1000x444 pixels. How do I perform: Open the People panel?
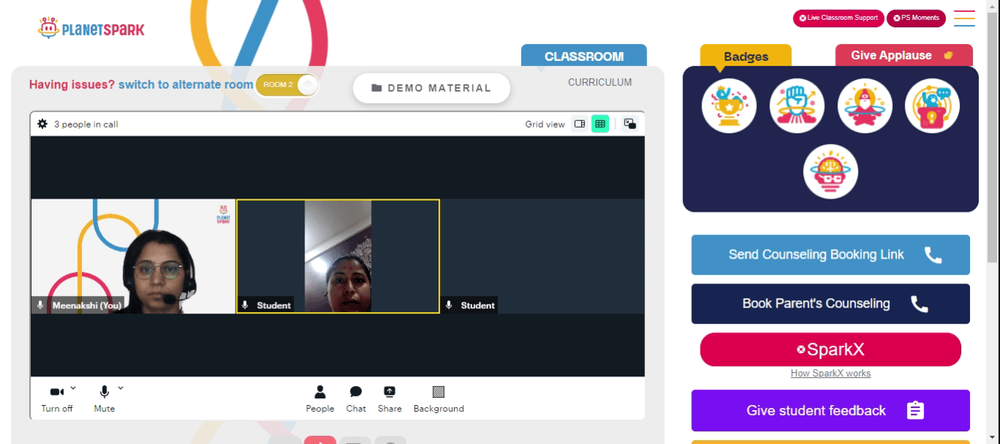point(320,399)
